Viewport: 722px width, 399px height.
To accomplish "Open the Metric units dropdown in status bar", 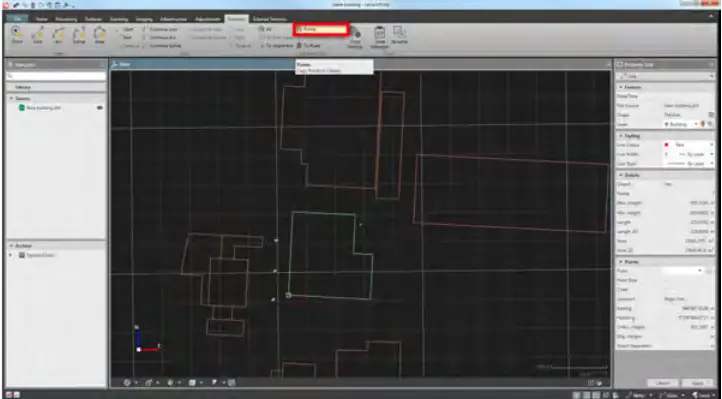I will click(640, 395).
